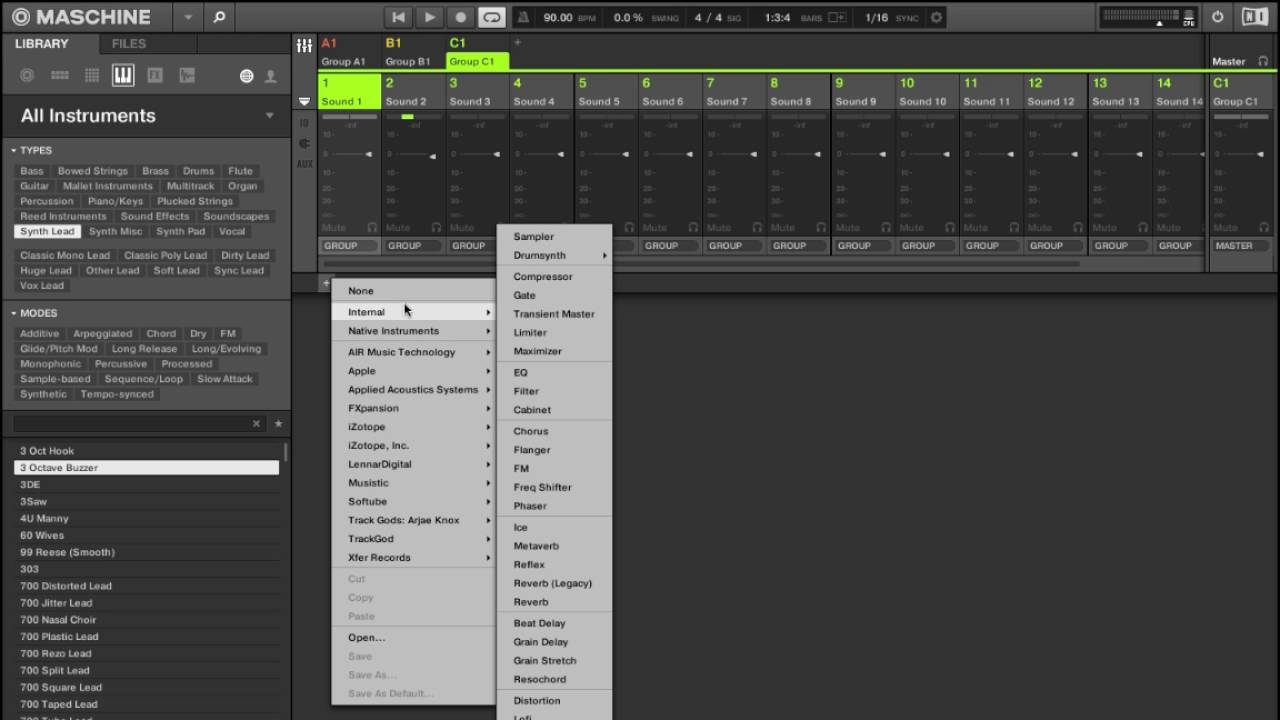Select the Effects FX file type icon
This screenshot has width=1280, height=720.
click(x=155, y=76)
